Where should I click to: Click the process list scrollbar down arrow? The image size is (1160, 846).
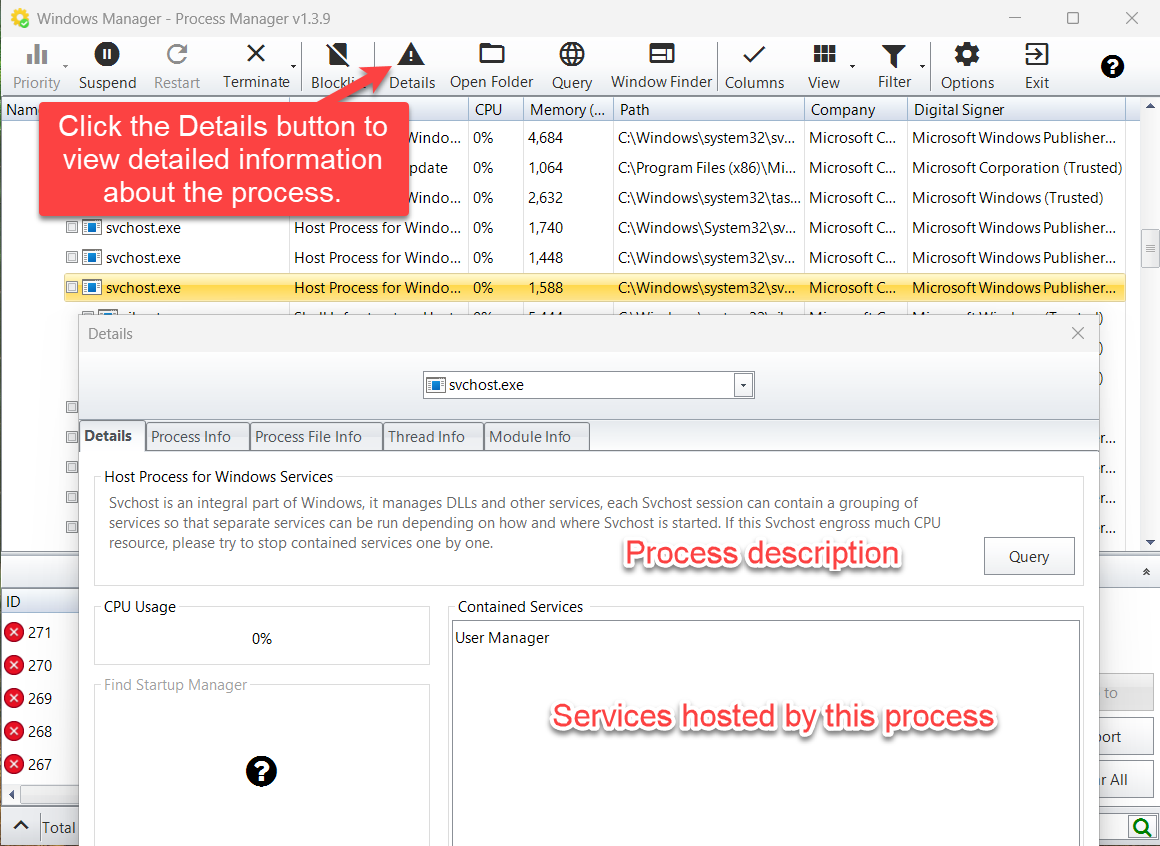1150,542
